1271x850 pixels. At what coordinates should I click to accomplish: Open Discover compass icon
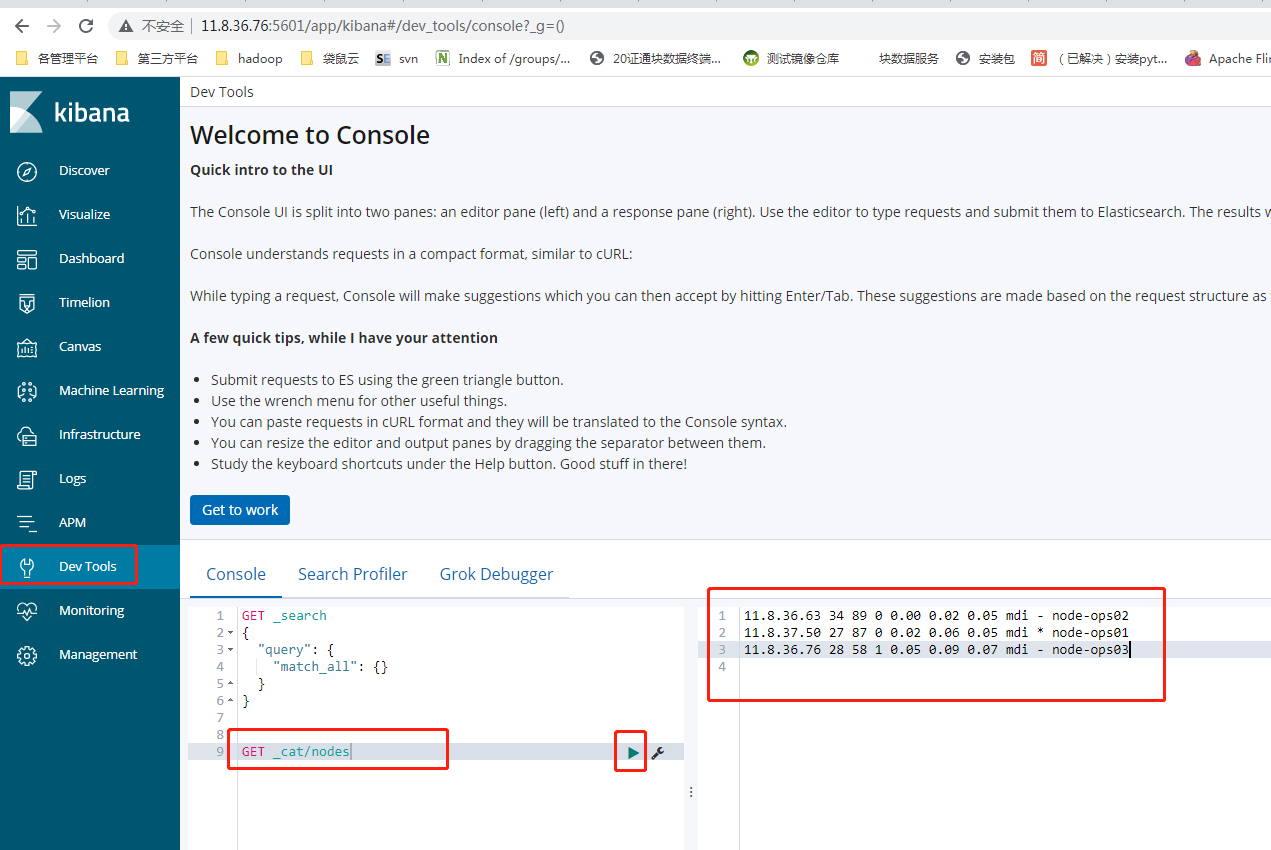[x=27, y=171]
